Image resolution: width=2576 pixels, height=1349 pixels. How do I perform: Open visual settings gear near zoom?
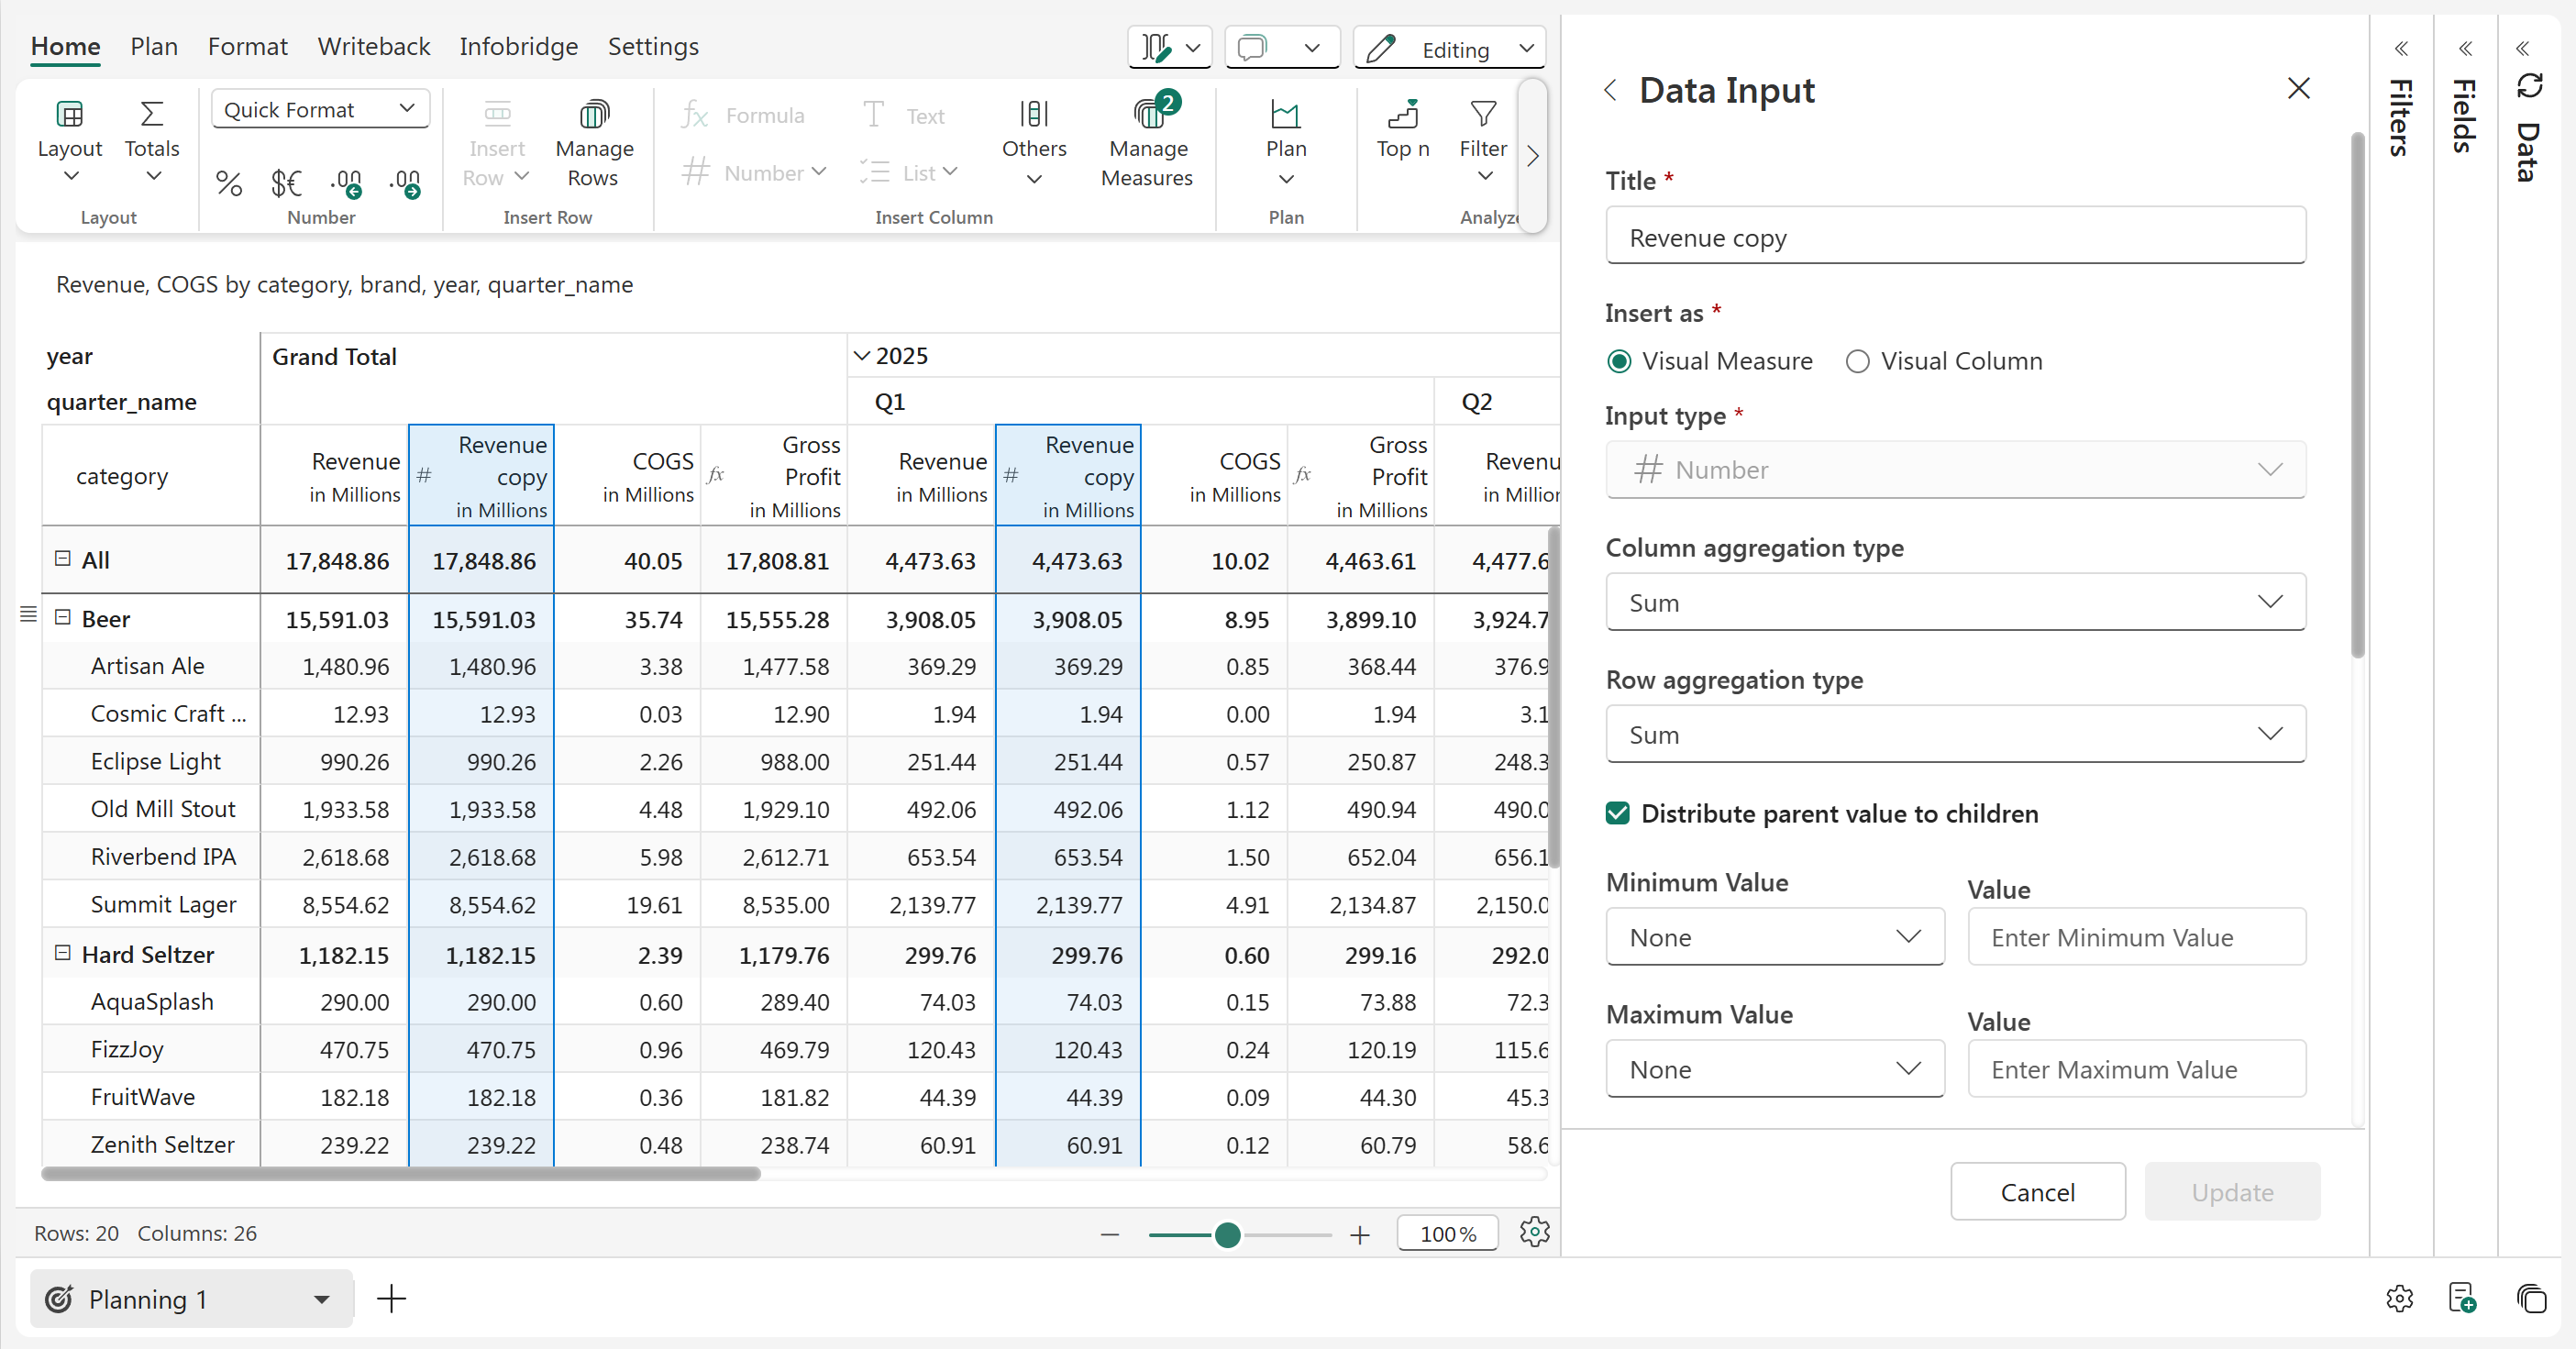point(1534,1232)
